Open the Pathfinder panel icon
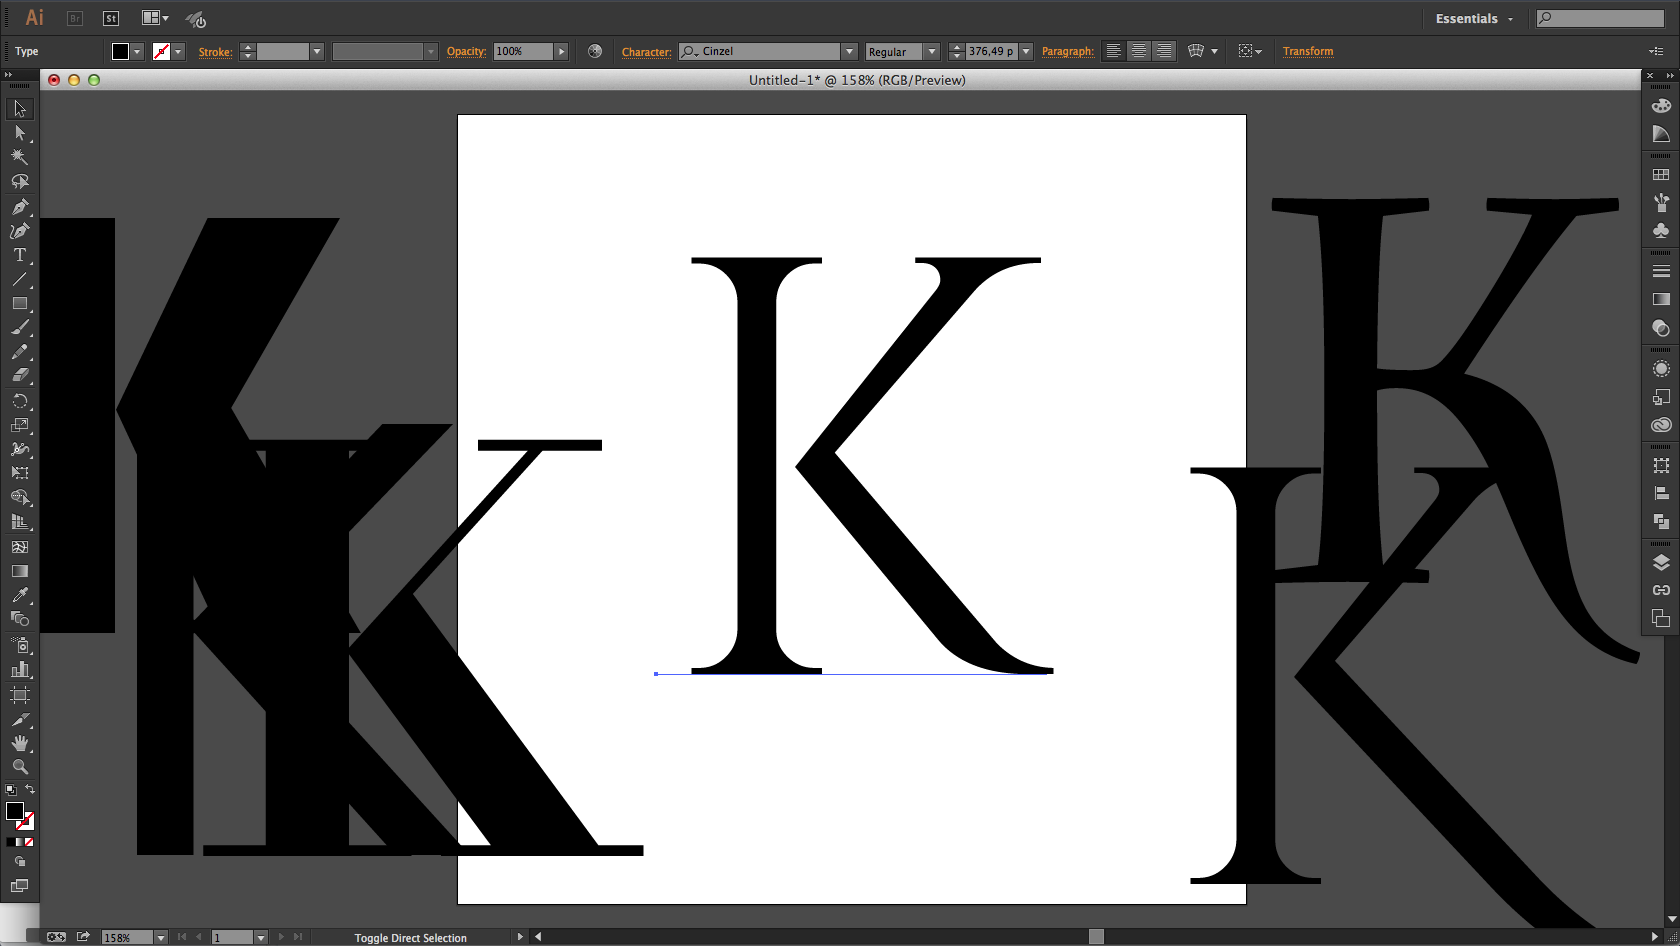The width and height of the screenshot is (1680, 946). [x=1661, y=521]
